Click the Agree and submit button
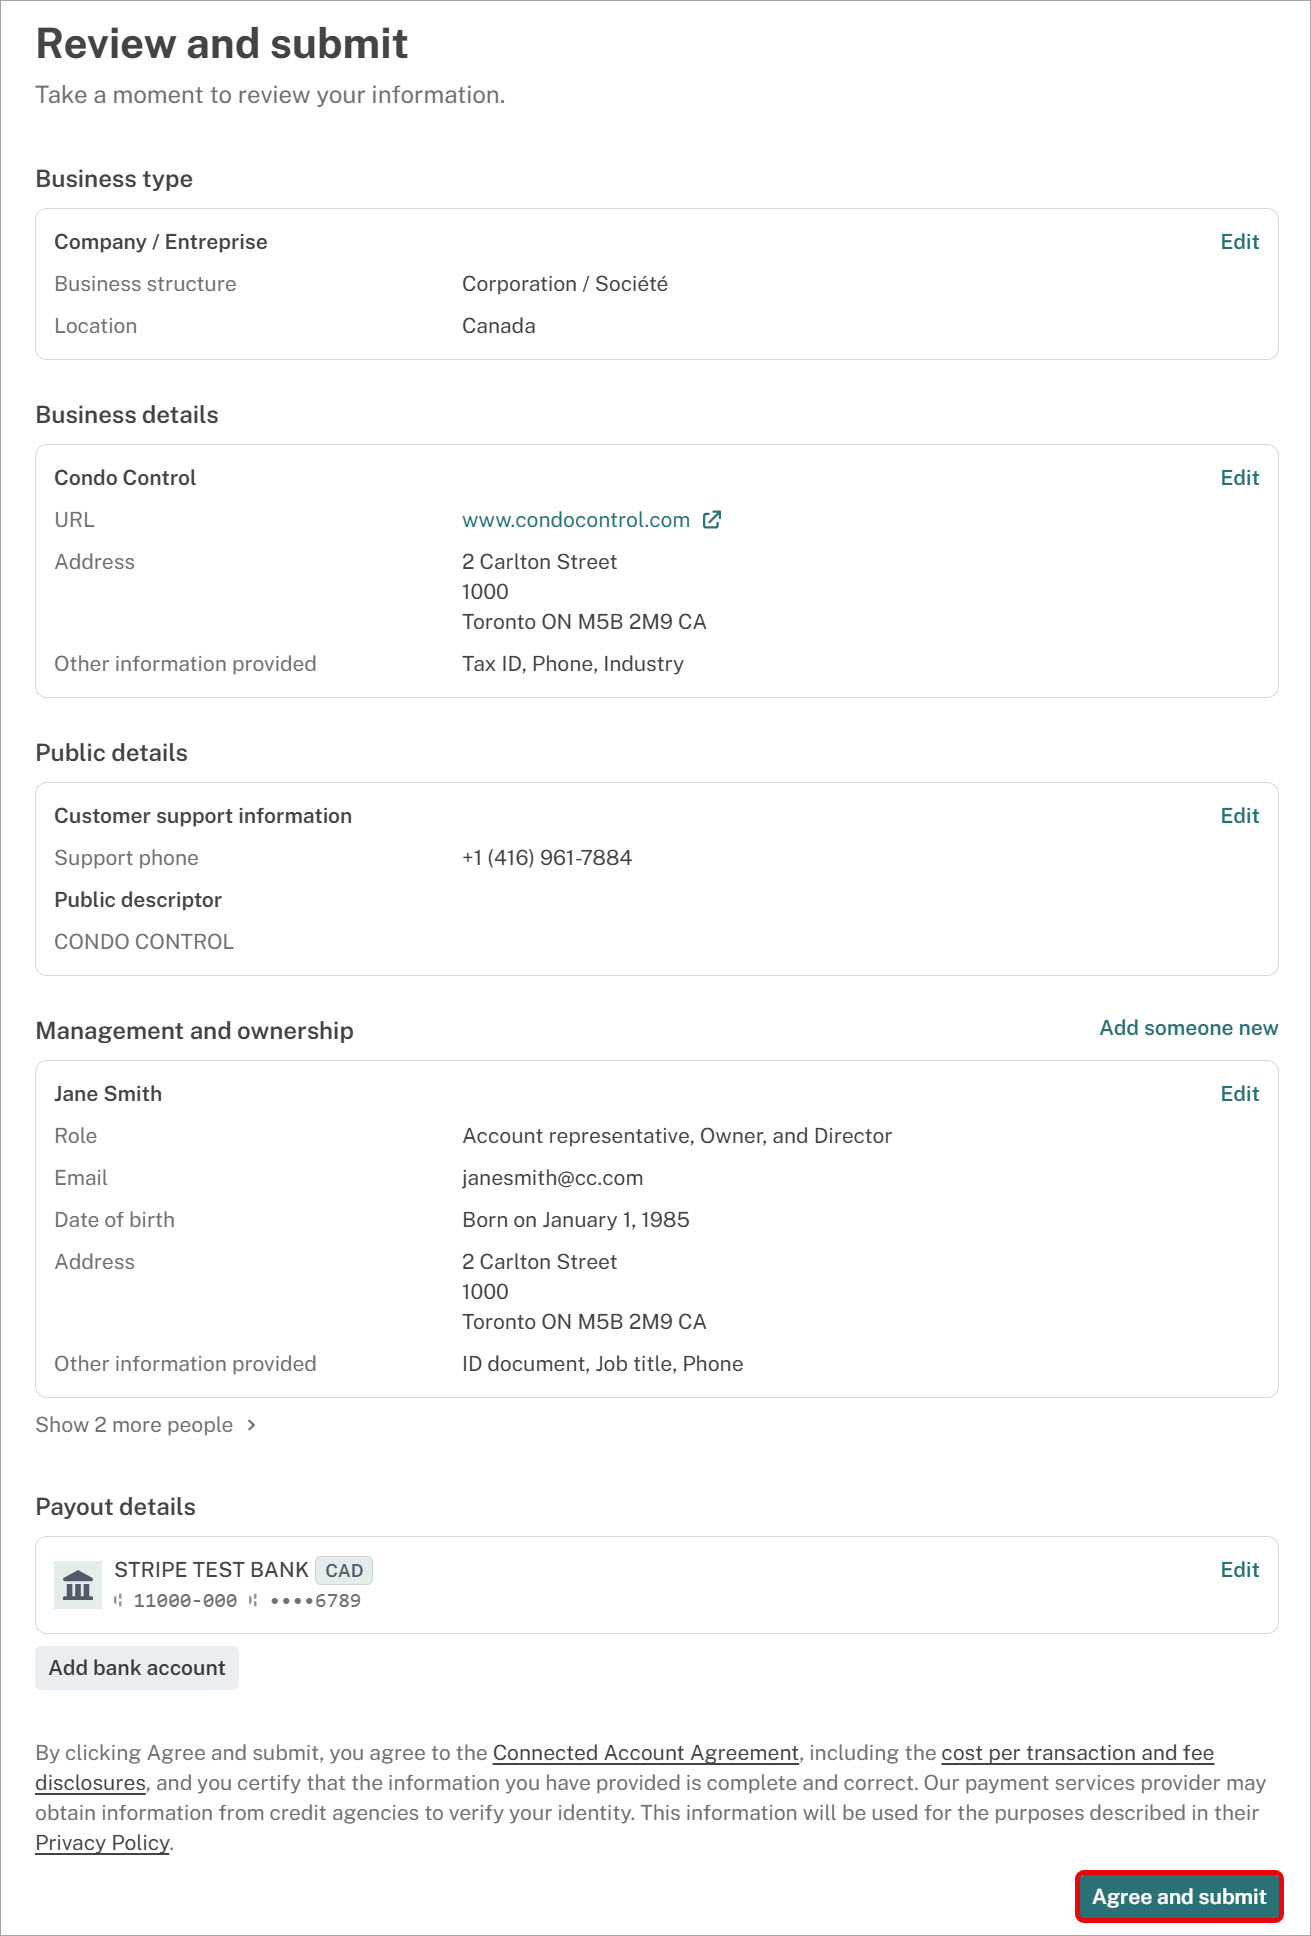Image resolution: width=1311 pixels, height=1936 pixels. 1179,1897
